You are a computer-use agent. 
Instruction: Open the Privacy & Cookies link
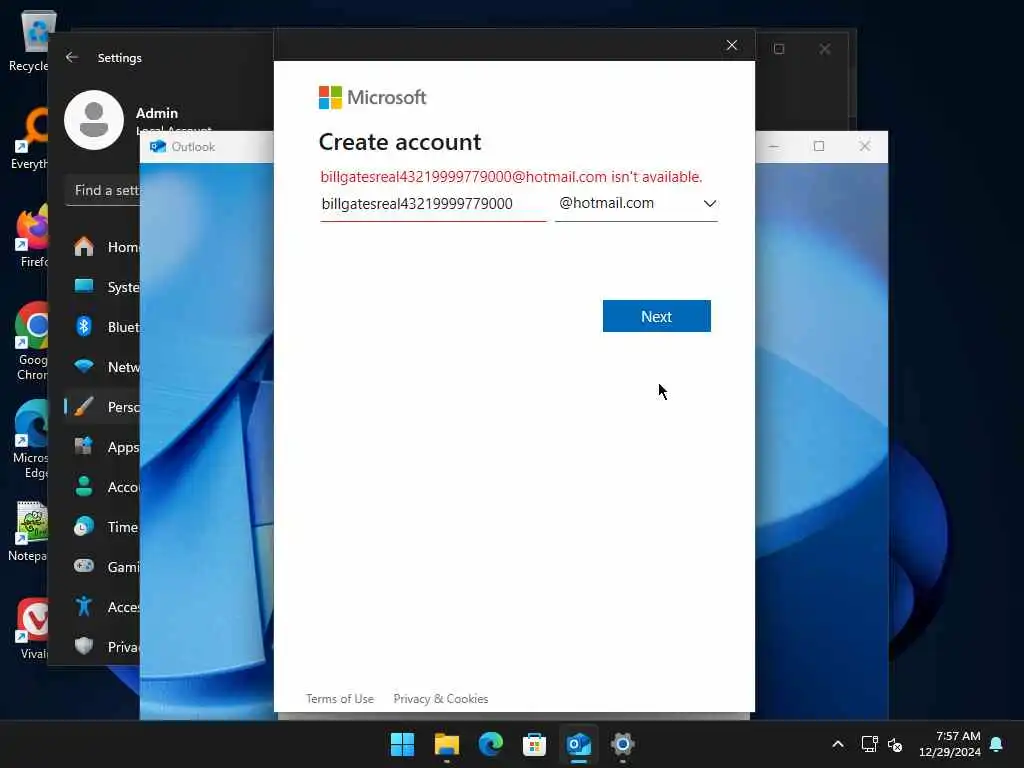441,699
